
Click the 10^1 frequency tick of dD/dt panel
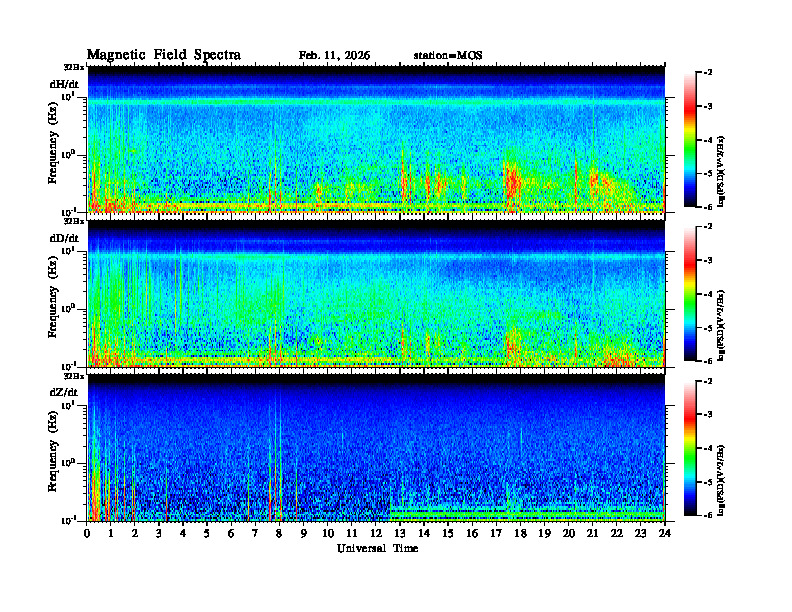click(x=69, y=250)
